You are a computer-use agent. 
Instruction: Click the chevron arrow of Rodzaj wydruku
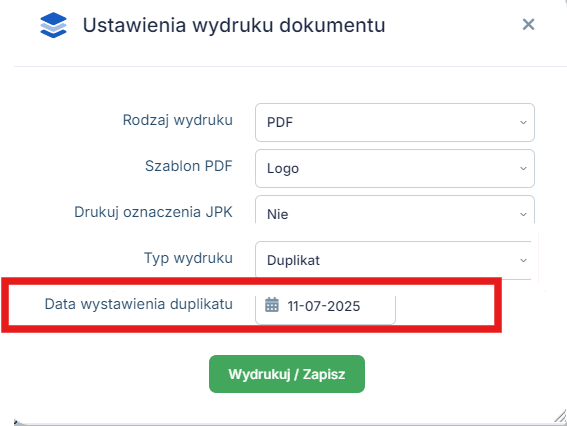(523, 122)
